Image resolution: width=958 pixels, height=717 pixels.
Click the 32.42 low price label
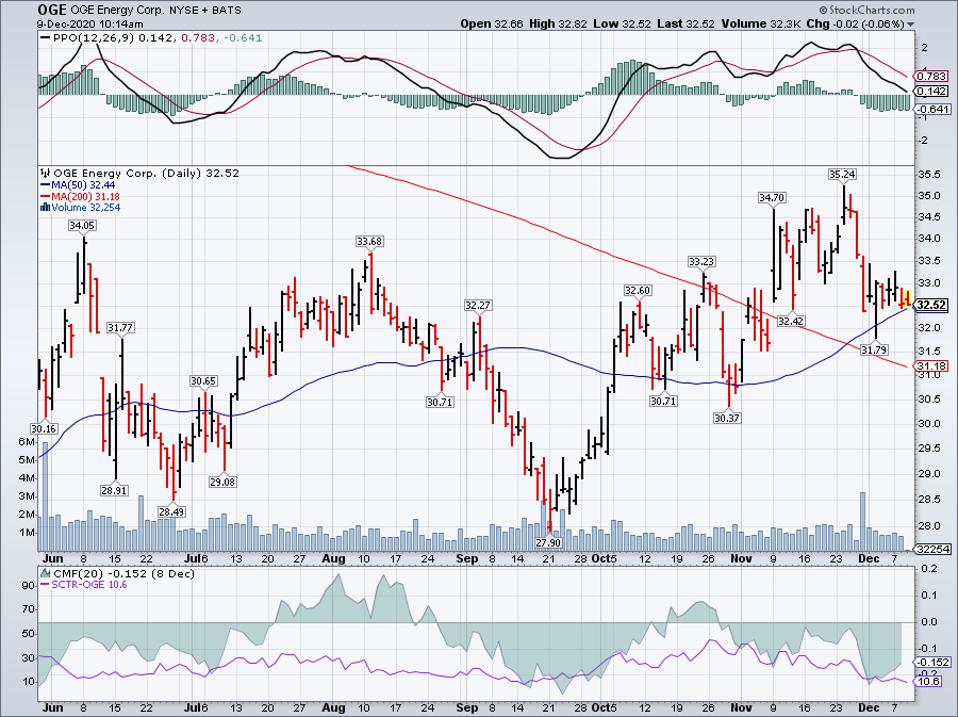[792, 321]
